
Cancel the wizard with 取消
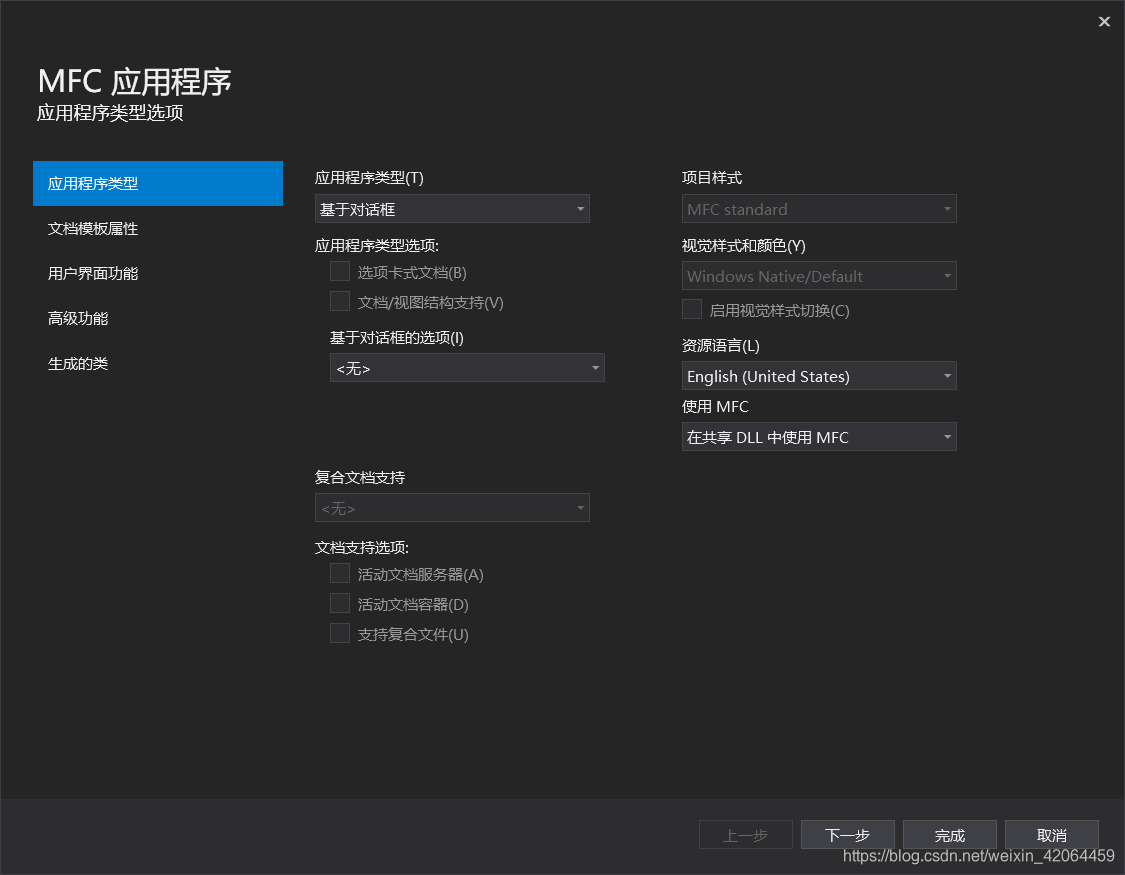tap(1051, 834)
